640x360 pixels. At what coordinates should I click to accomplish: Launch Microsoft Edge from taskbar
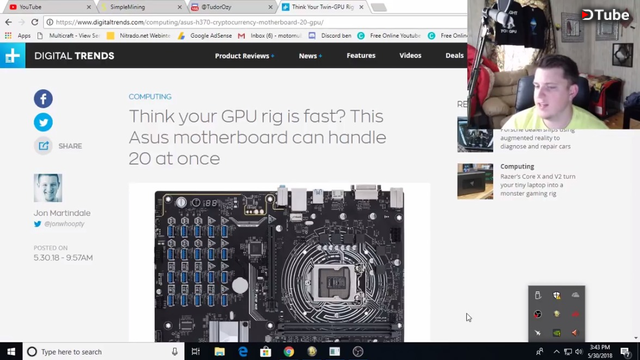tap(243, 351)
